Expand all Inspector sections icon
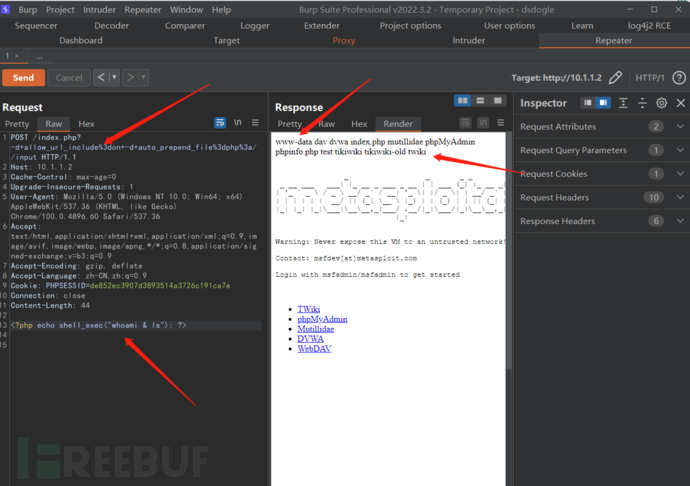This screenshot has width=690, height=486. tap(623, 103)
